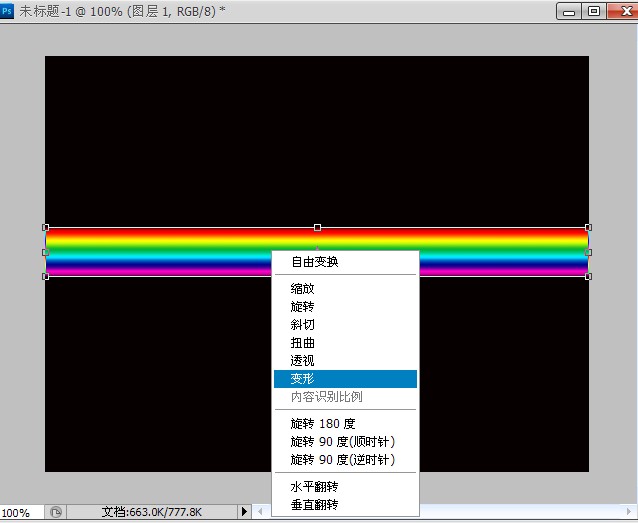Image resolution: width=638 pixels, height=523 pixels.
Task: Choose 扭曲 from the menu
Action: (345, 343)
